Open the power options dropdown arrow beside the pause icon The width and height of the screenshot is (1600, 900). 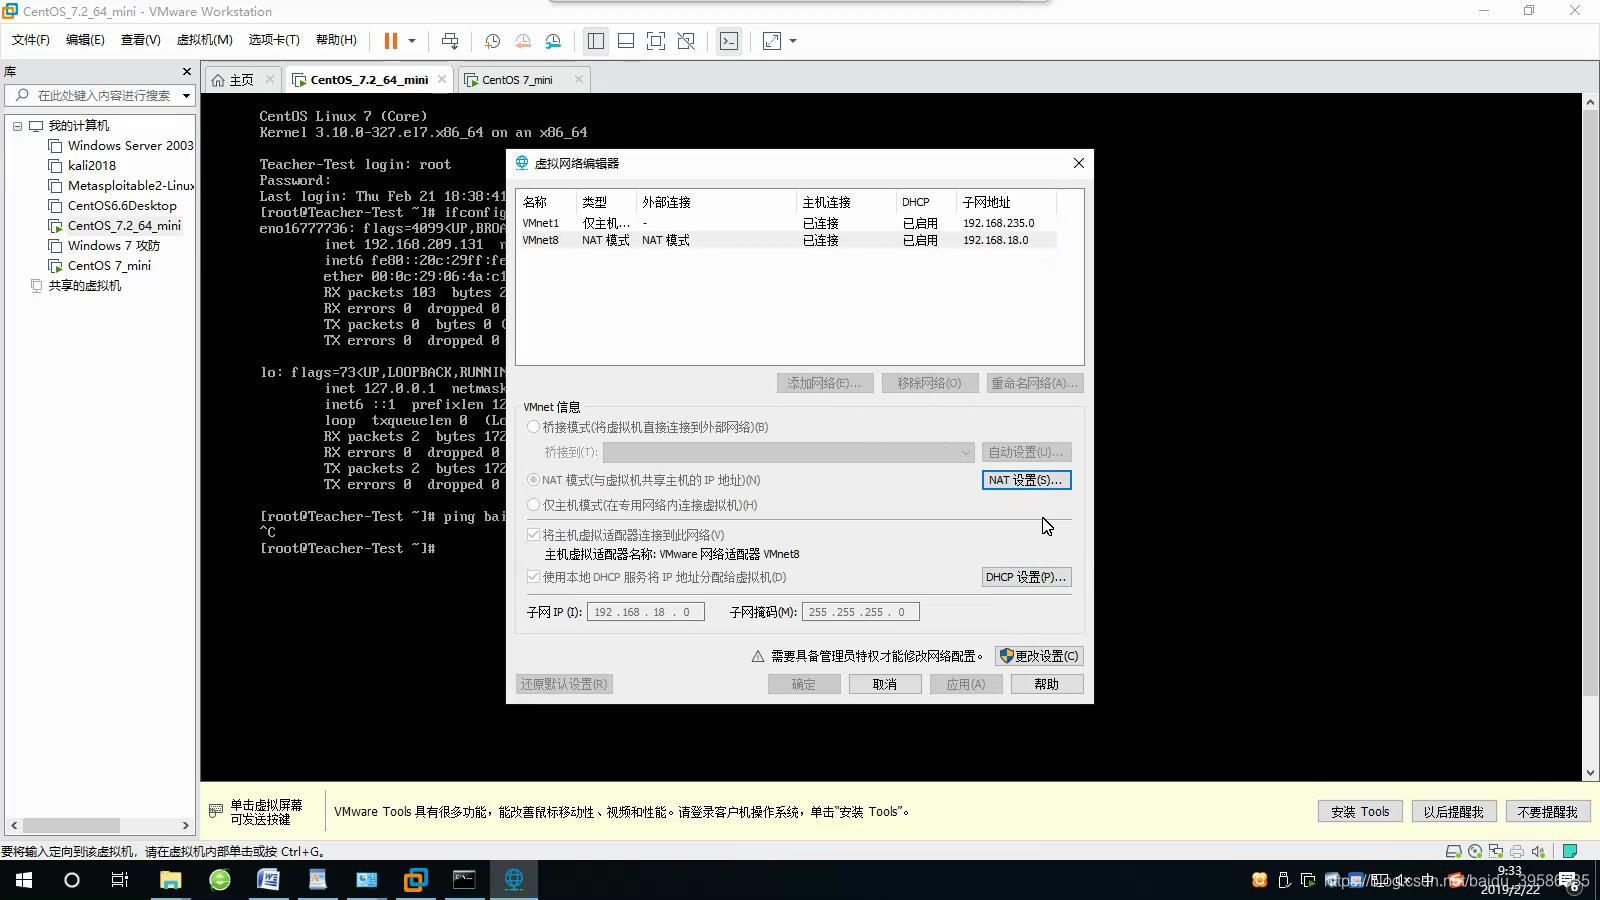[411, 41]
